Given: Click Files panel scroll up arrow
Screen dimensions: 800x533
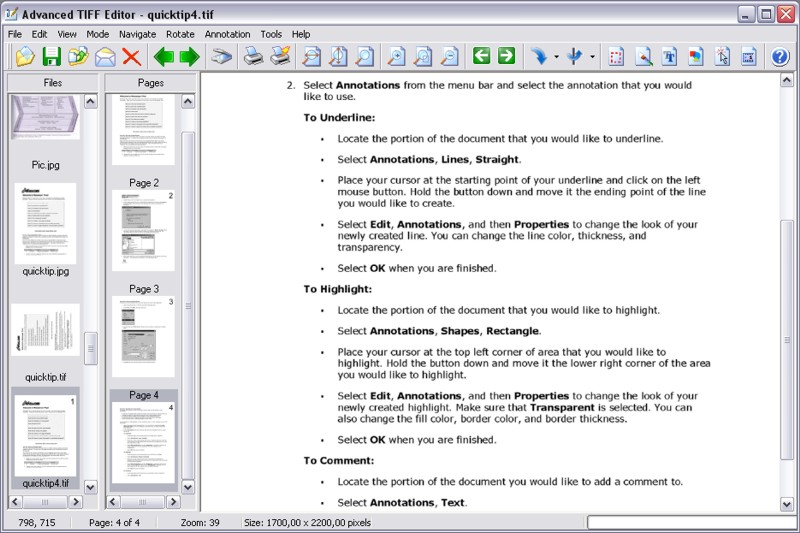Looking at the screenshot, I should pyautogui.click(x=90, y=101).
